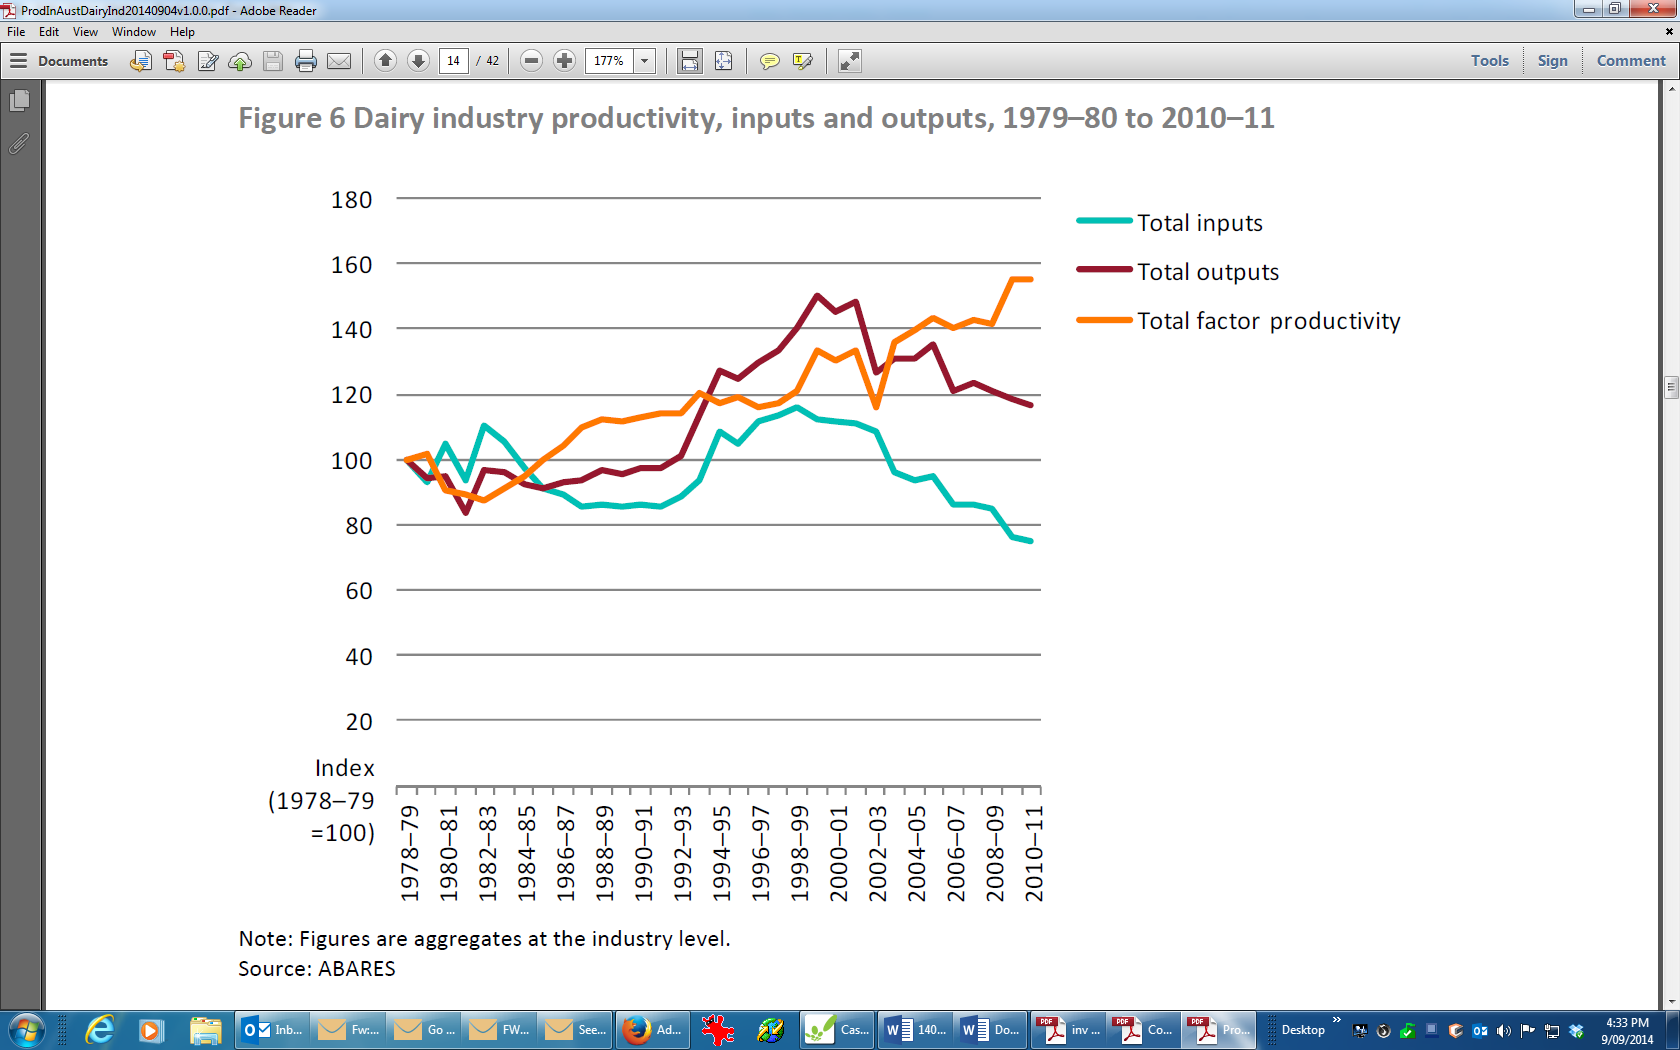Select the highlight text tool
The width and height of the screenshot is (1680, 1050).
(802, 61)
